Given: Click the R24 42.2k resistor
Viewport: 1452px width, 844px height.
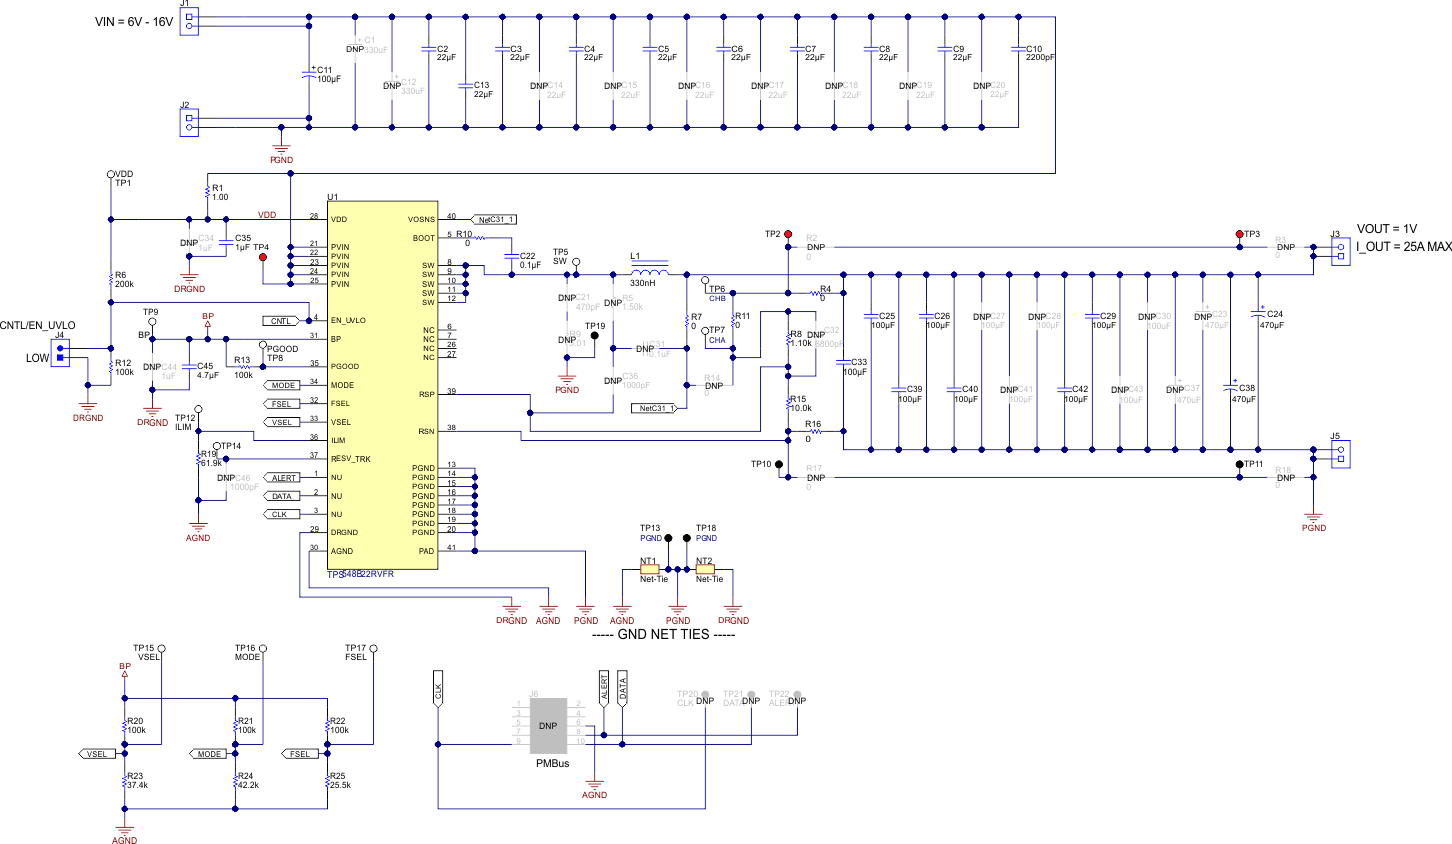Looking at the screenshot, I should 235,780.
